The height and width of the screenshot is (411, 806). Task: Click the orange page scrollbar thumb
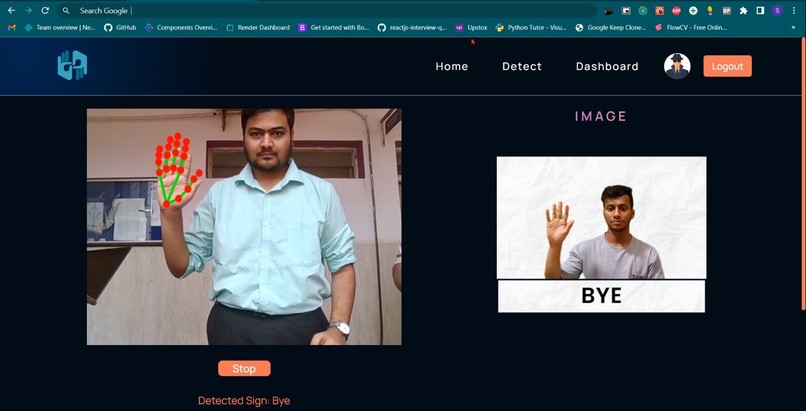coord(803,175)
